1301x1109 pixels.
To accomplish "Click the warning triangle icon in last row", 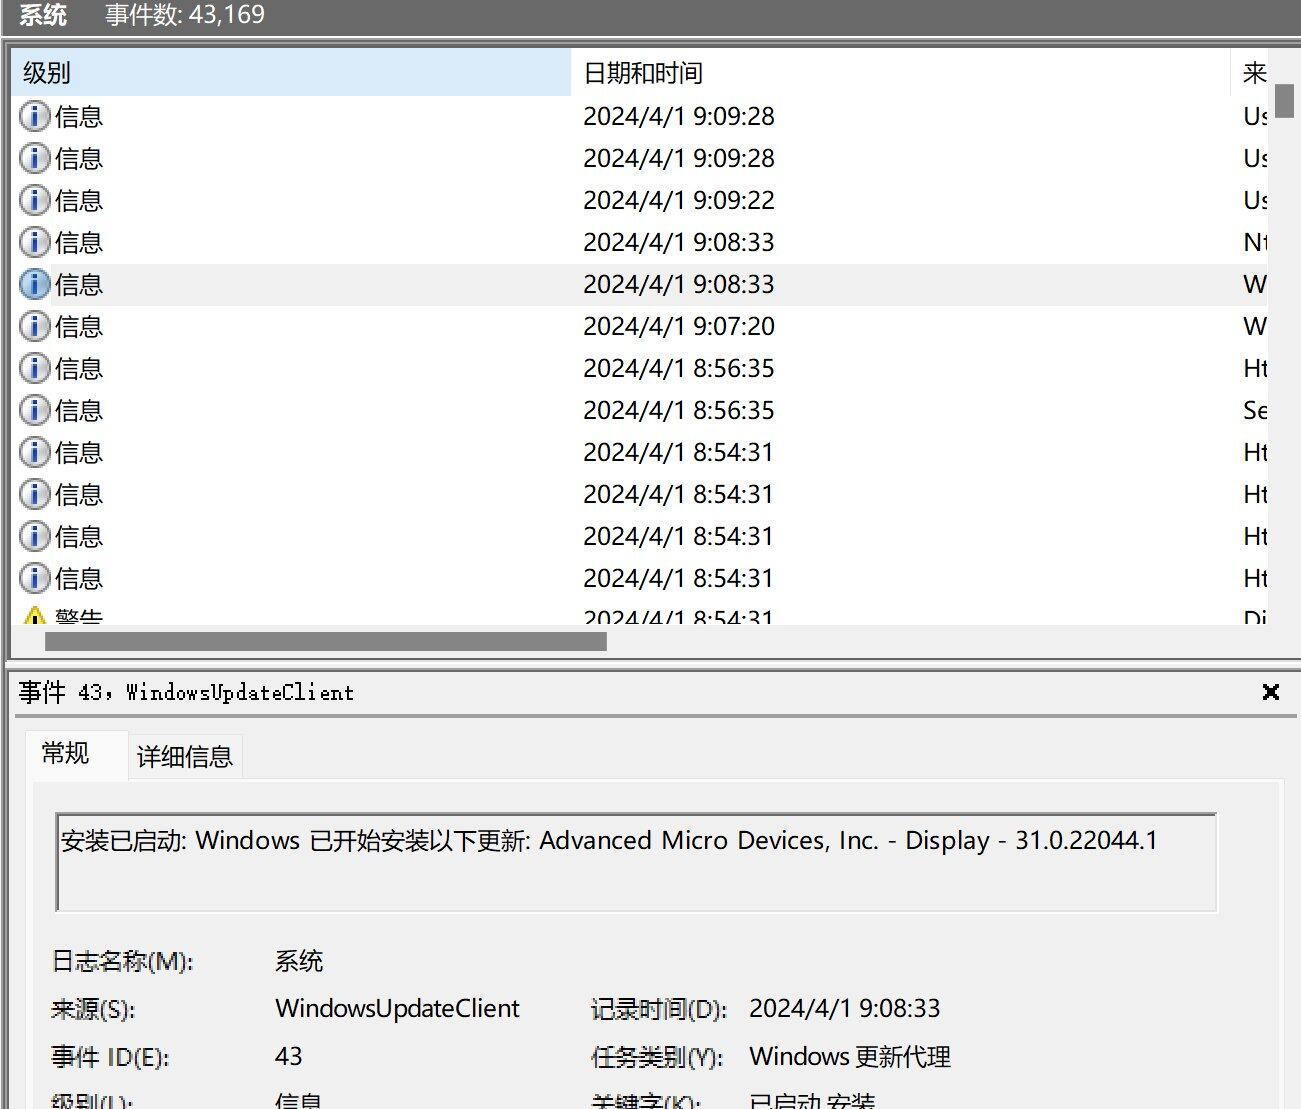I will [x=35, y=615].
